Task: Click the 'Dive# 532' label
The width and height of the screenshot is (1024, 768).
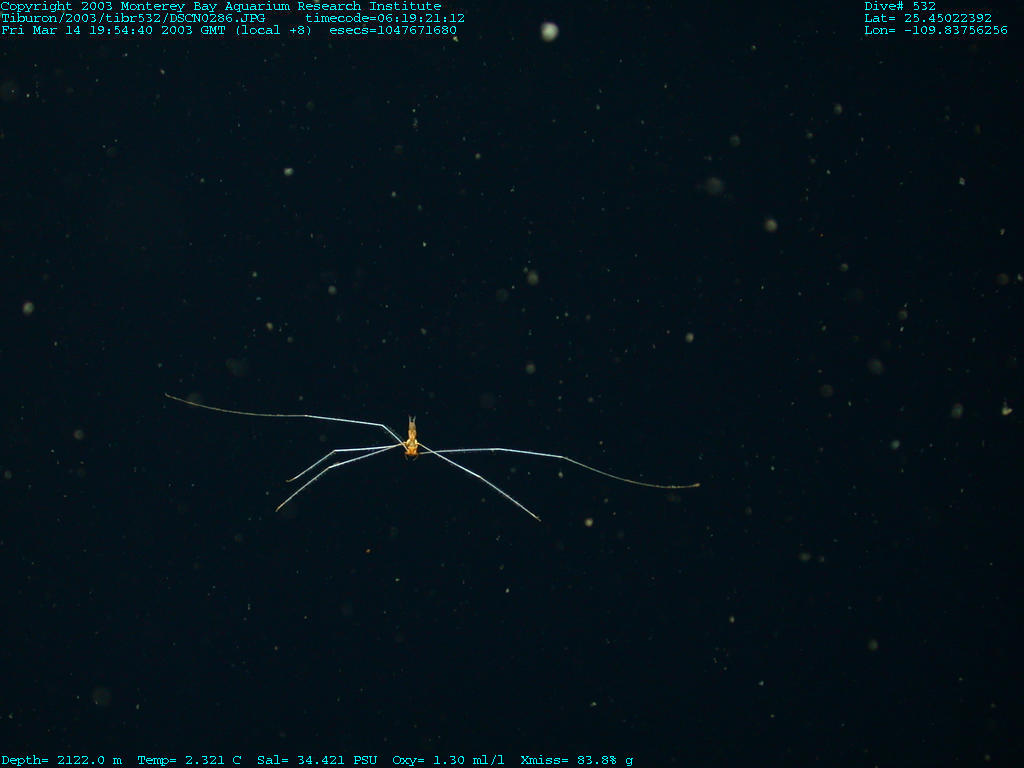Action: click(900, 6)
